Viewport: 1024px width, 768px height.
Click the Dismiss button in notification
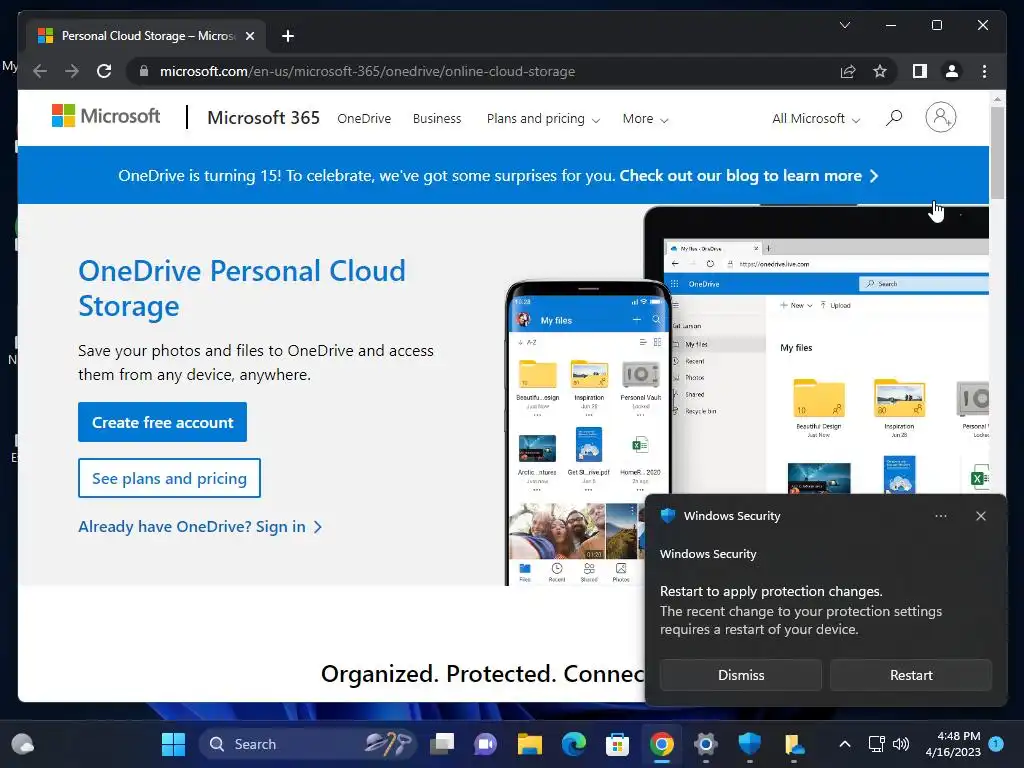coord(741,675)
